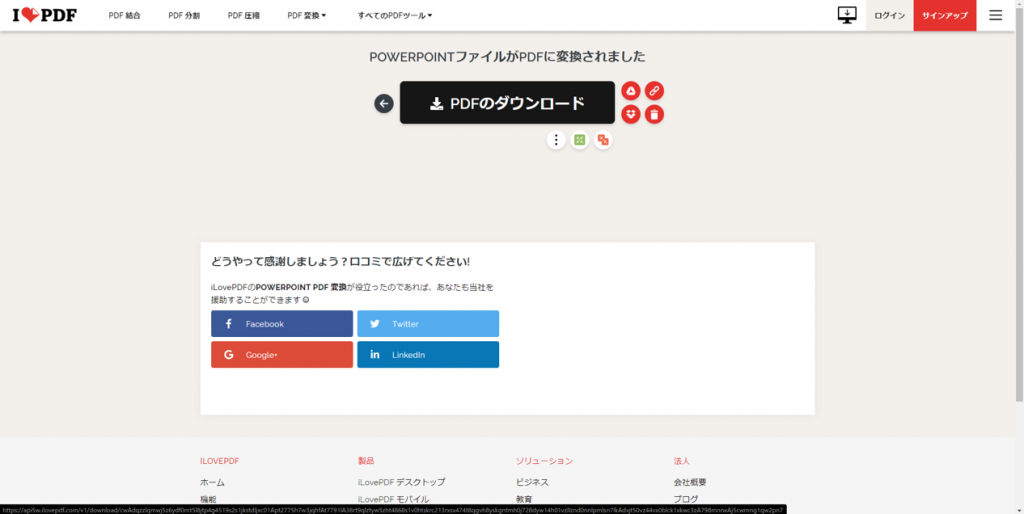Copy the share link with the chain icon
Screen dimensions: 1024x514
click(654, 91)
